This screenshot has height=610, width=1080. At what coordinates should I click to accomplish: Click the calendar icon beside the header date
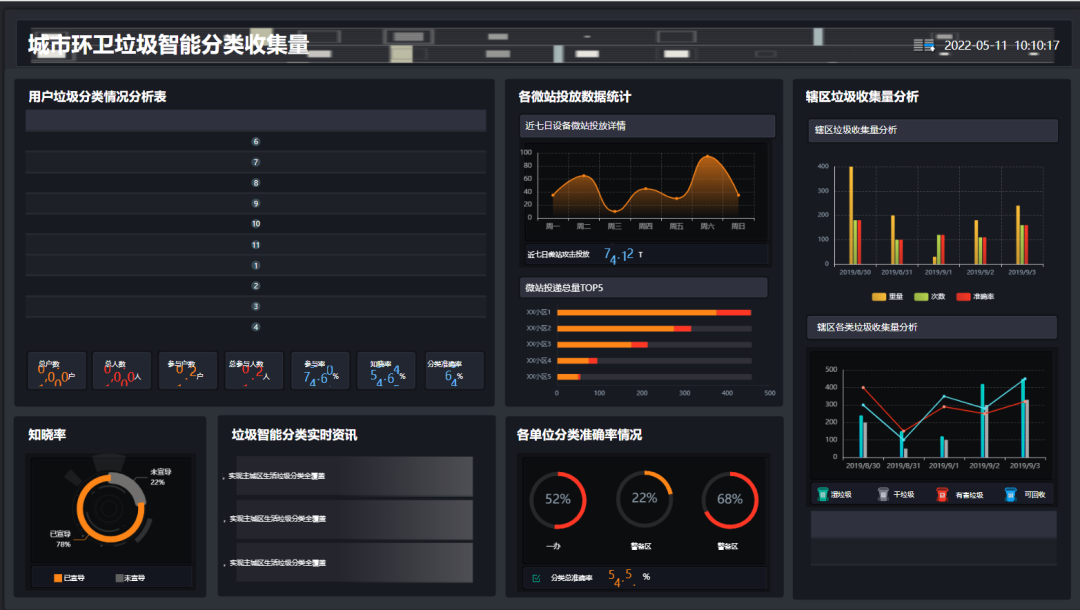pos(924,45)
